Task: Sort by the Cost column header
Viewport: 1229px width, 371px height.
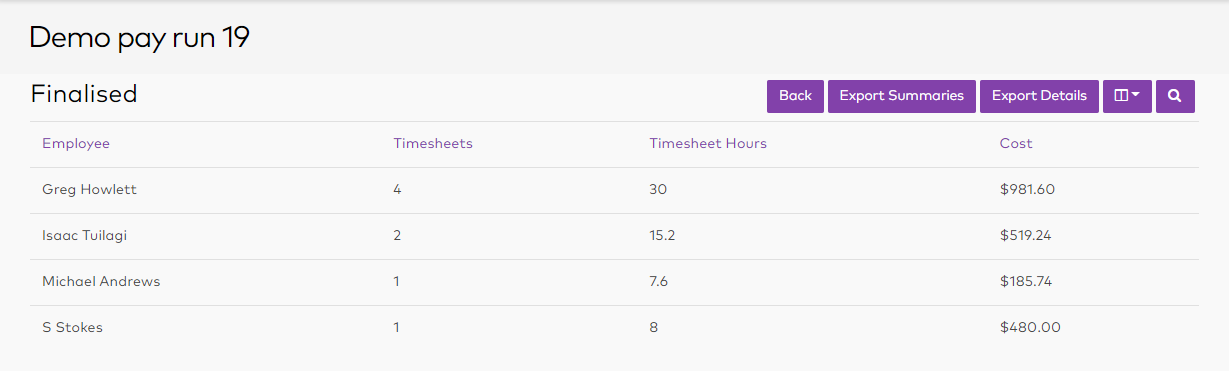Action: 1016,144
